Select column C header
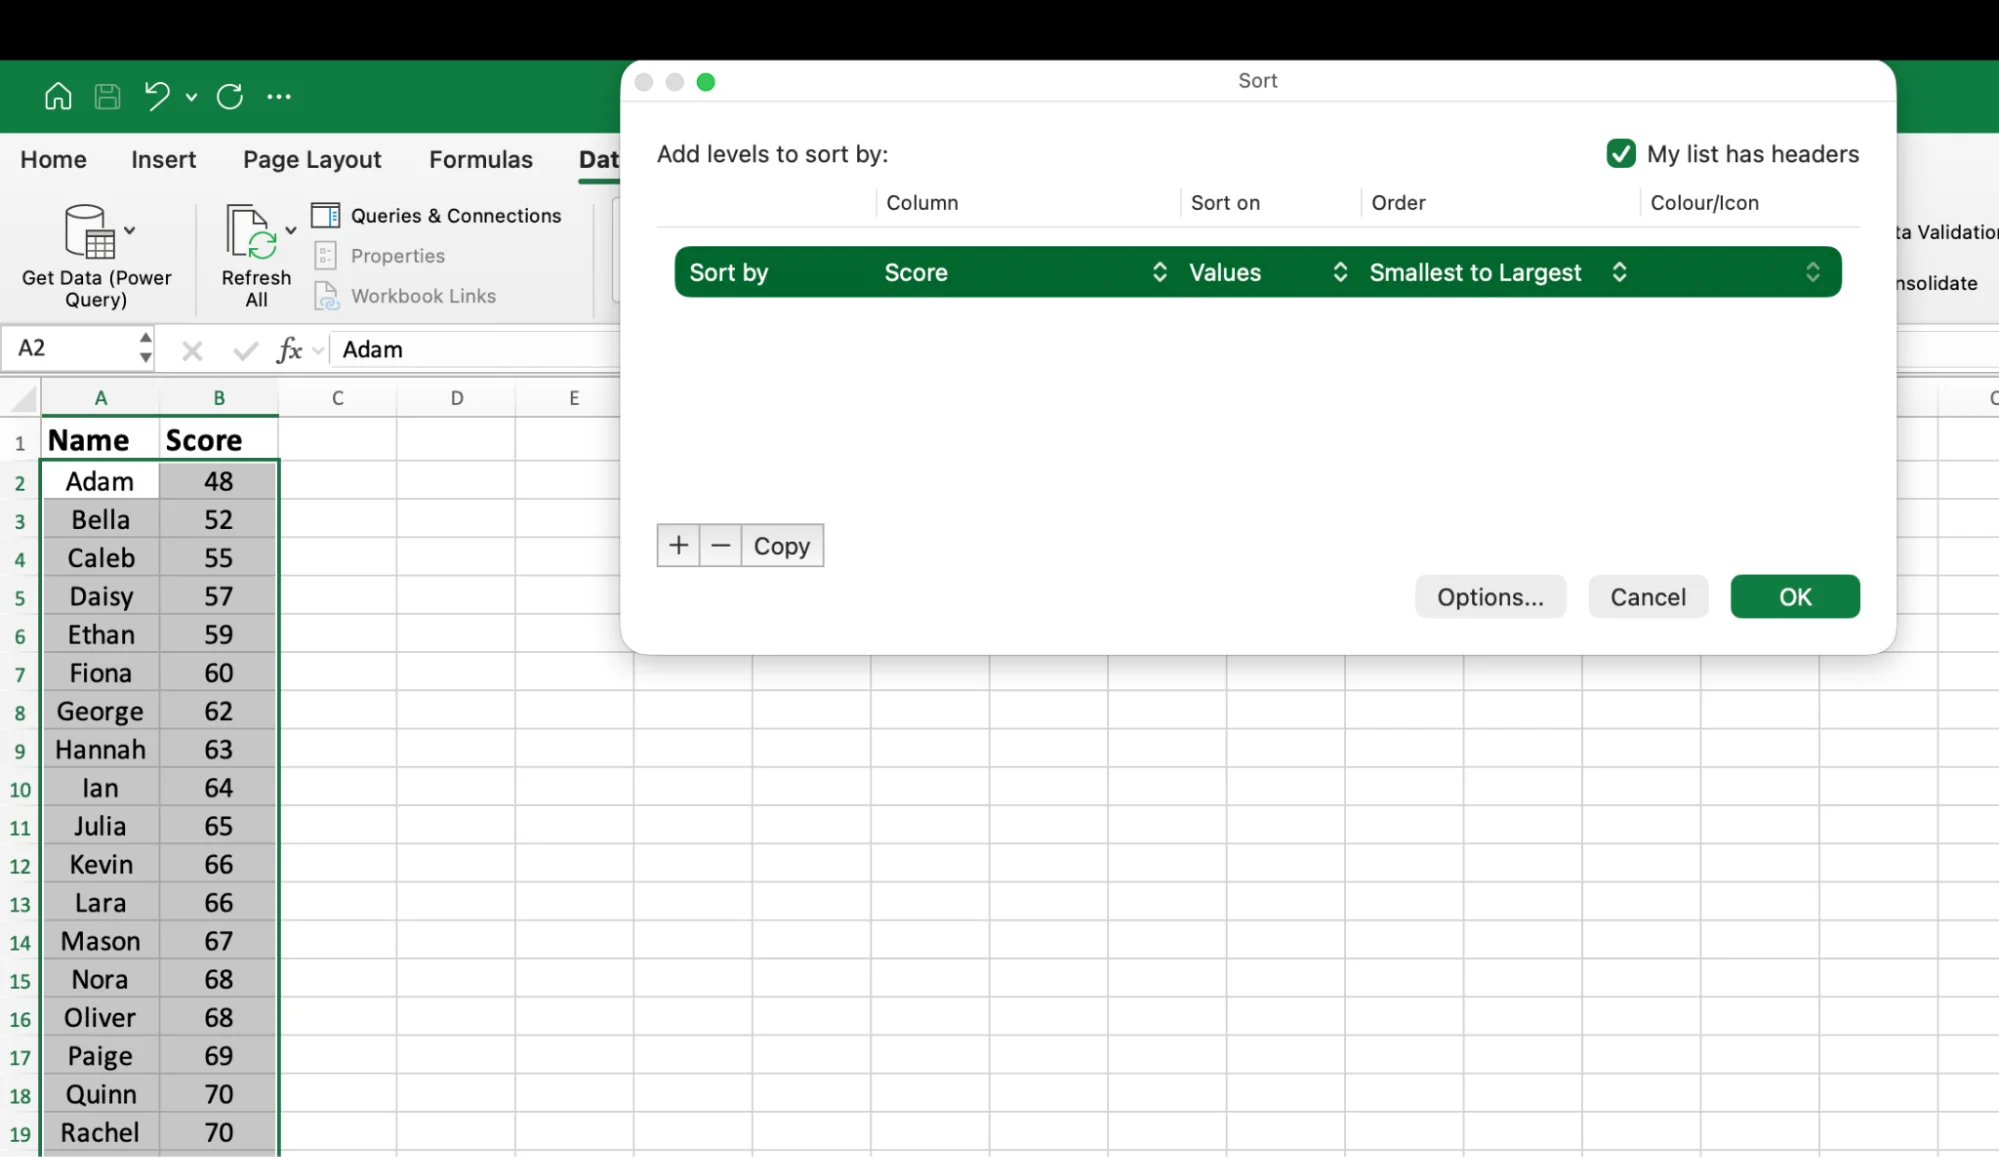 point(338,398)
